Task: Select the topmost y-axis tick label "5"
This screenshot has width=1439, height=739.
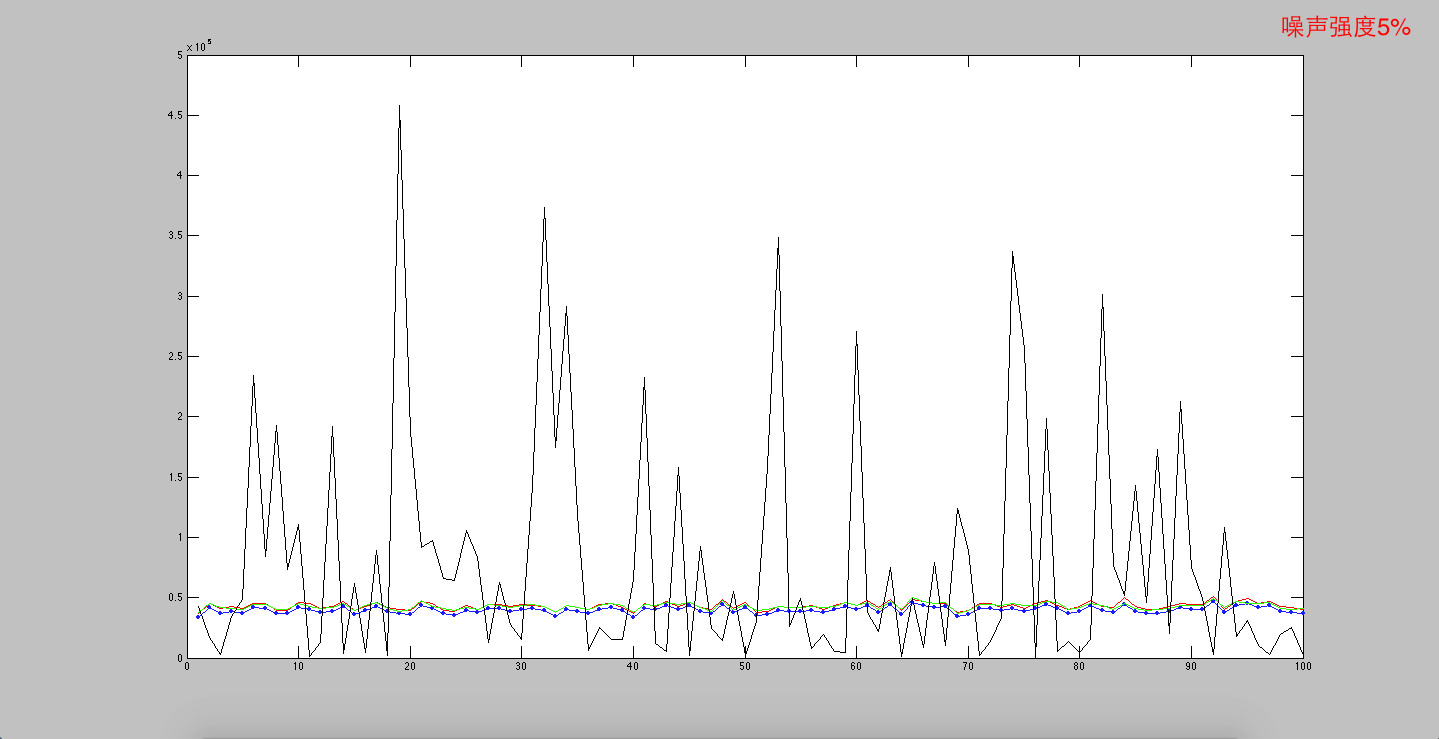Action: coord(179,55)
